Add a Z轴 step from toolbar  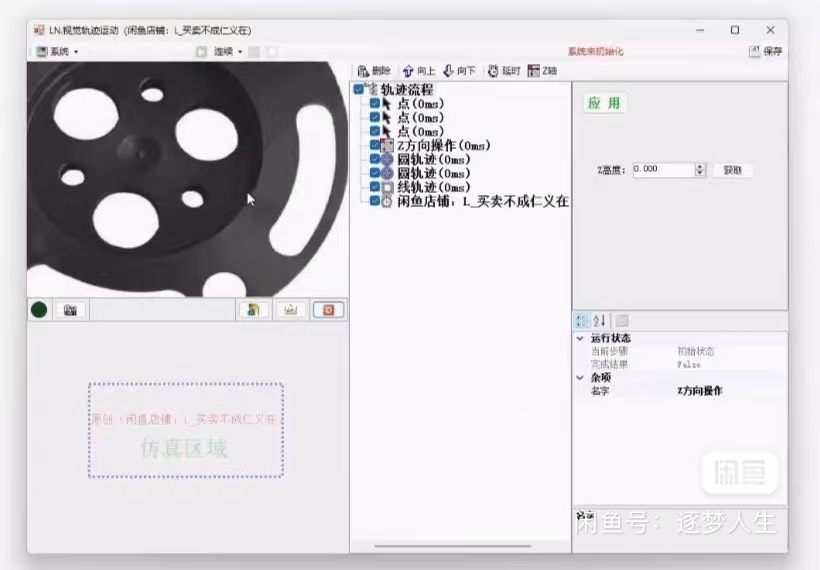[x=542, y=71]
